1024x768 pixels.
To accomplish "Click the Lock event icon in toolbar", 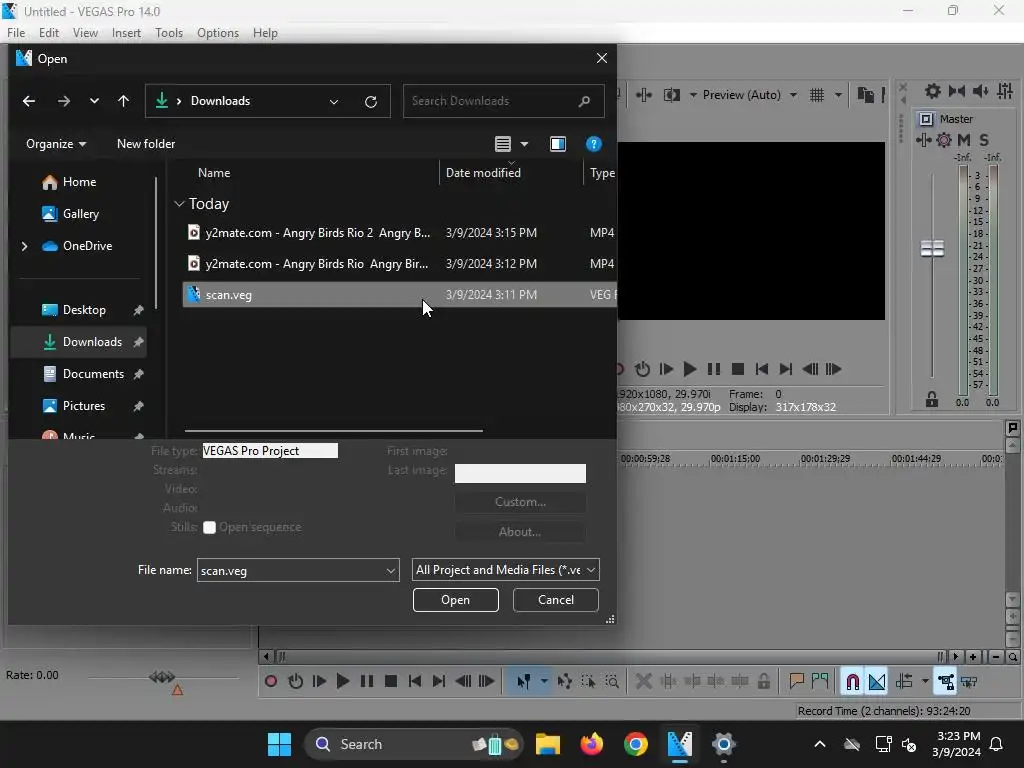I will [x=763, y=681].
